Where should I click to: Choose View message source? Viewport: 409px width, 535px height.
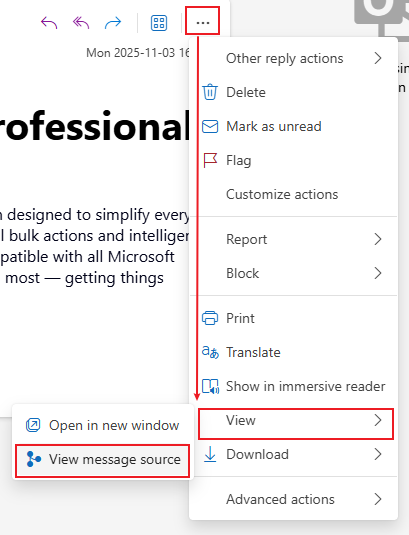pyautogui.click(x=102, y=460)
